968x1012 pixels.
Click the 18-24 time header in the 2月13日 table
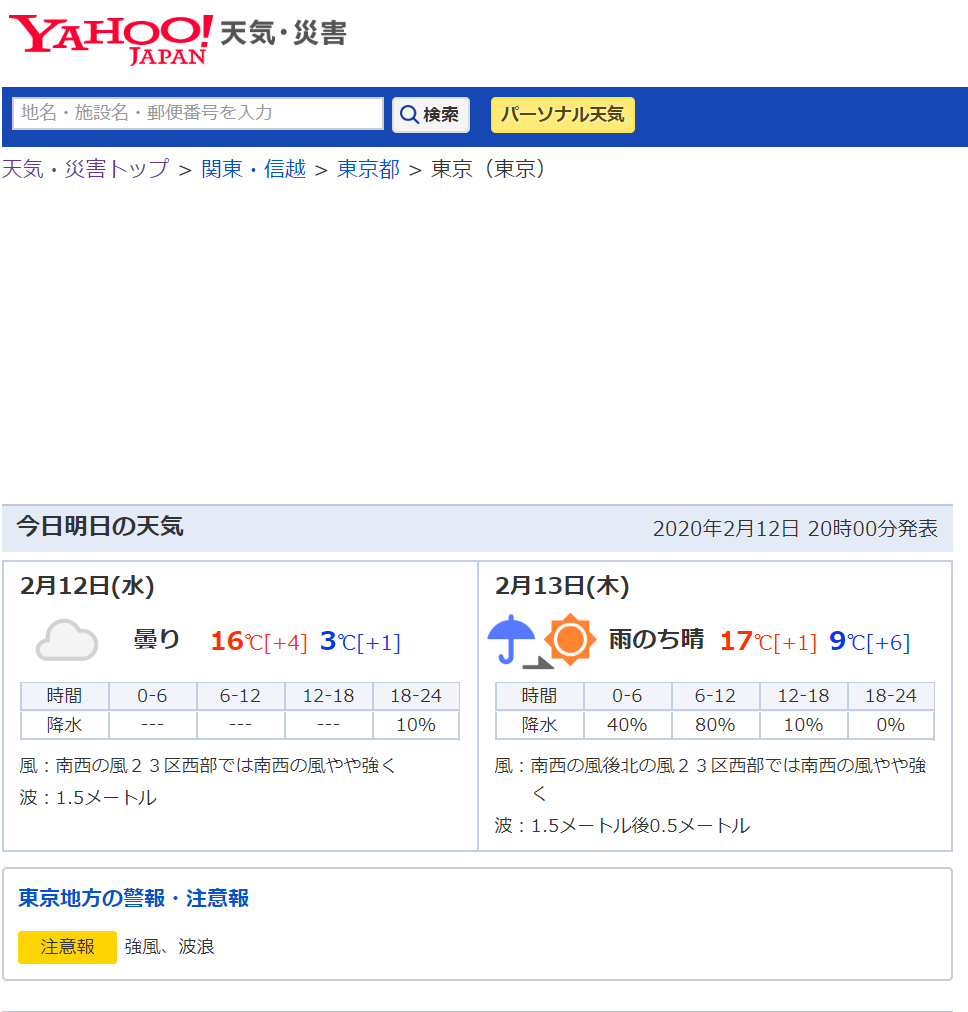click(891, 696)
